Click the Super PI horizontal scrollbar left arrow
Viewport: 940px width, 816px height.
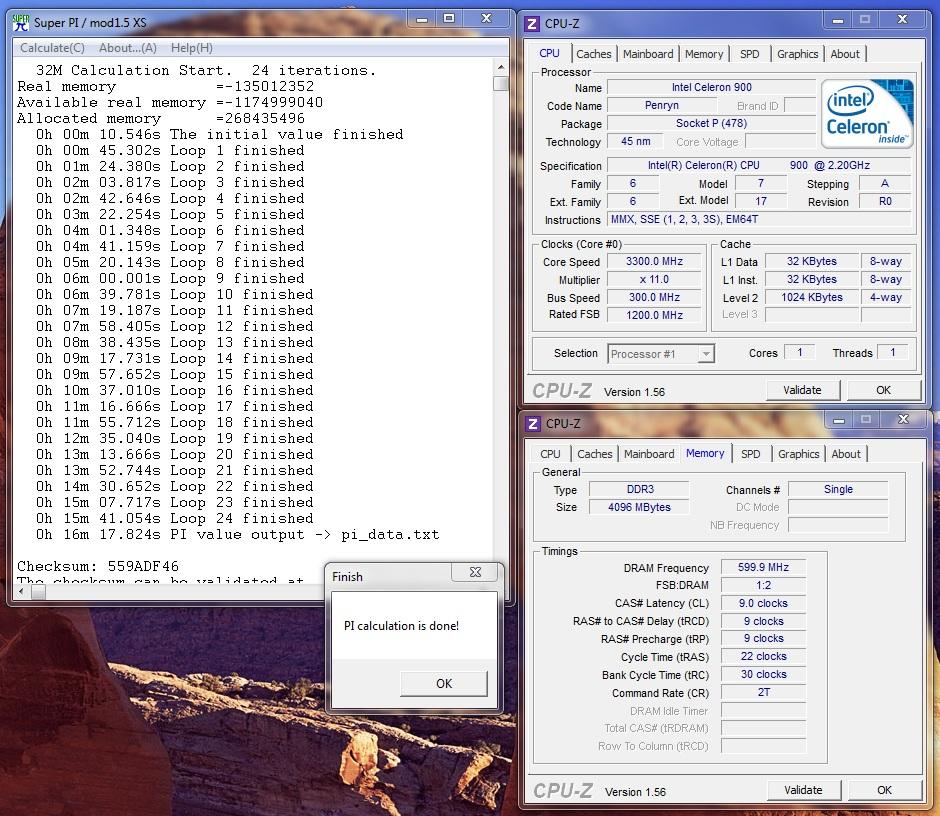tap(22, 592)
